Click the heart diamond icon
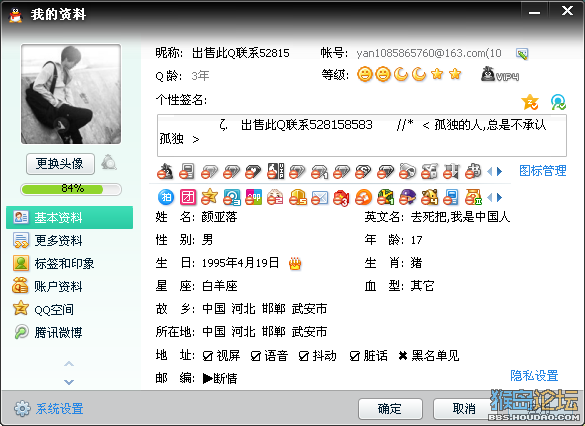This screenshot has width=585, height=426. (253, 171)
